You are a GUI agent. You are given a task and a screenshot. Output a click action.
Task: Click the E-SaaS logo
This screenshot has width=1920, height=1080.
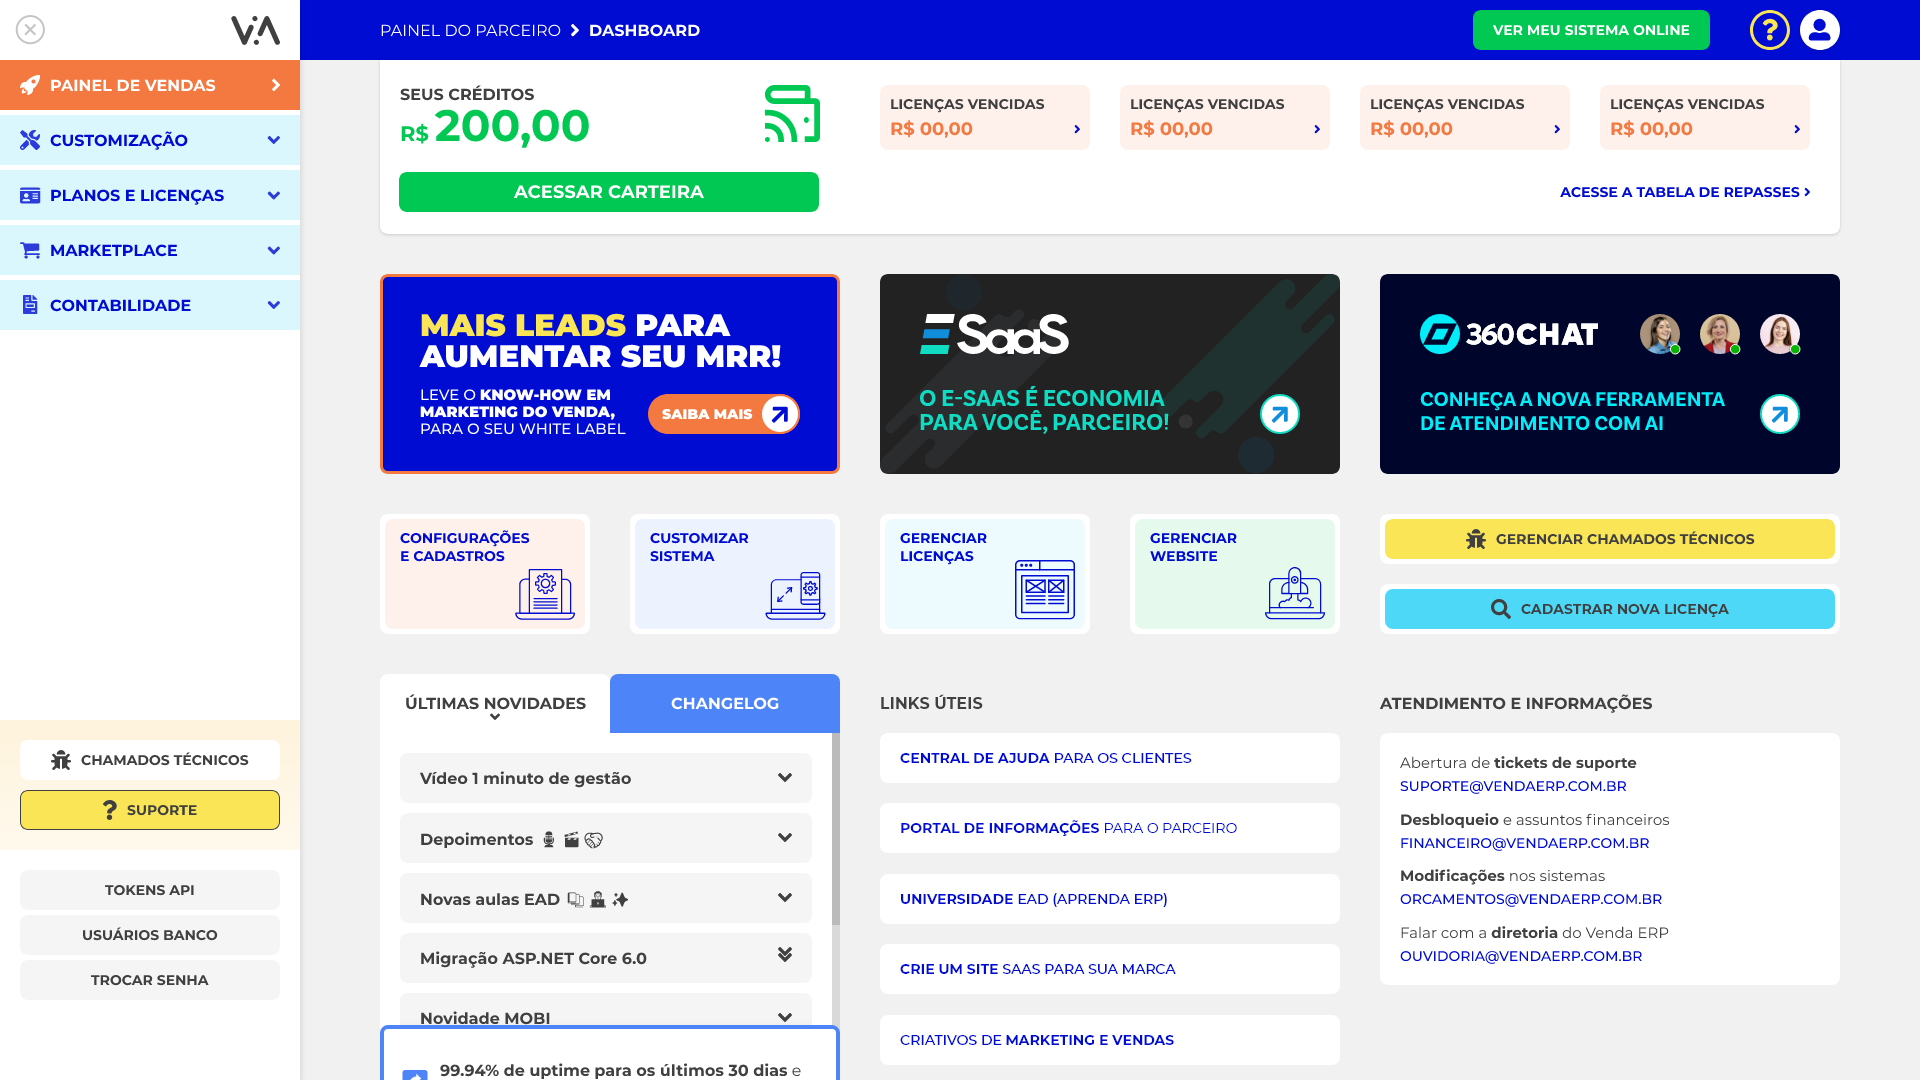994,335
